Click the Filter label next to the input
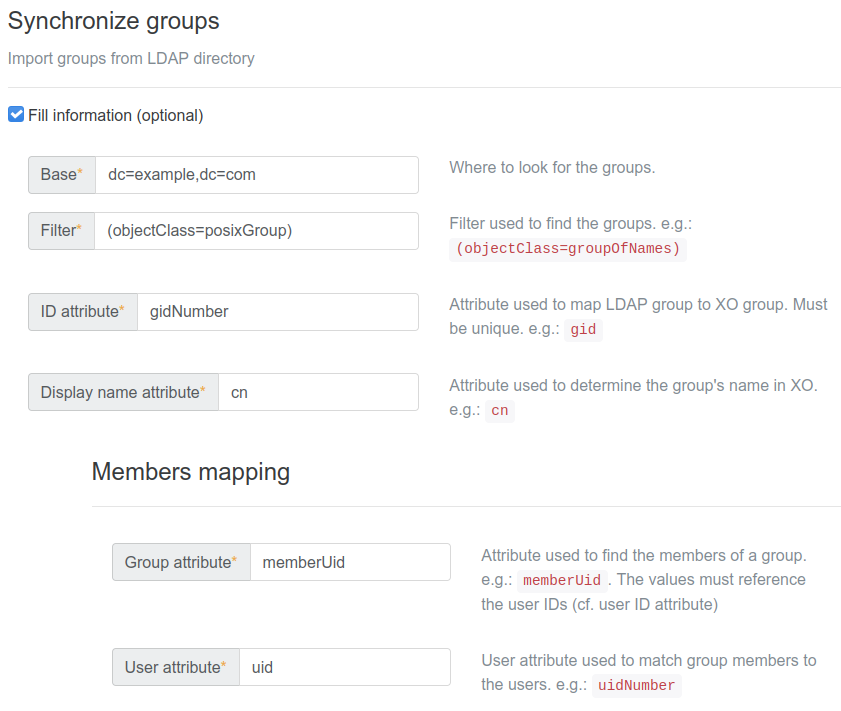This screenshot has height=711, width=841. [58, 230]
